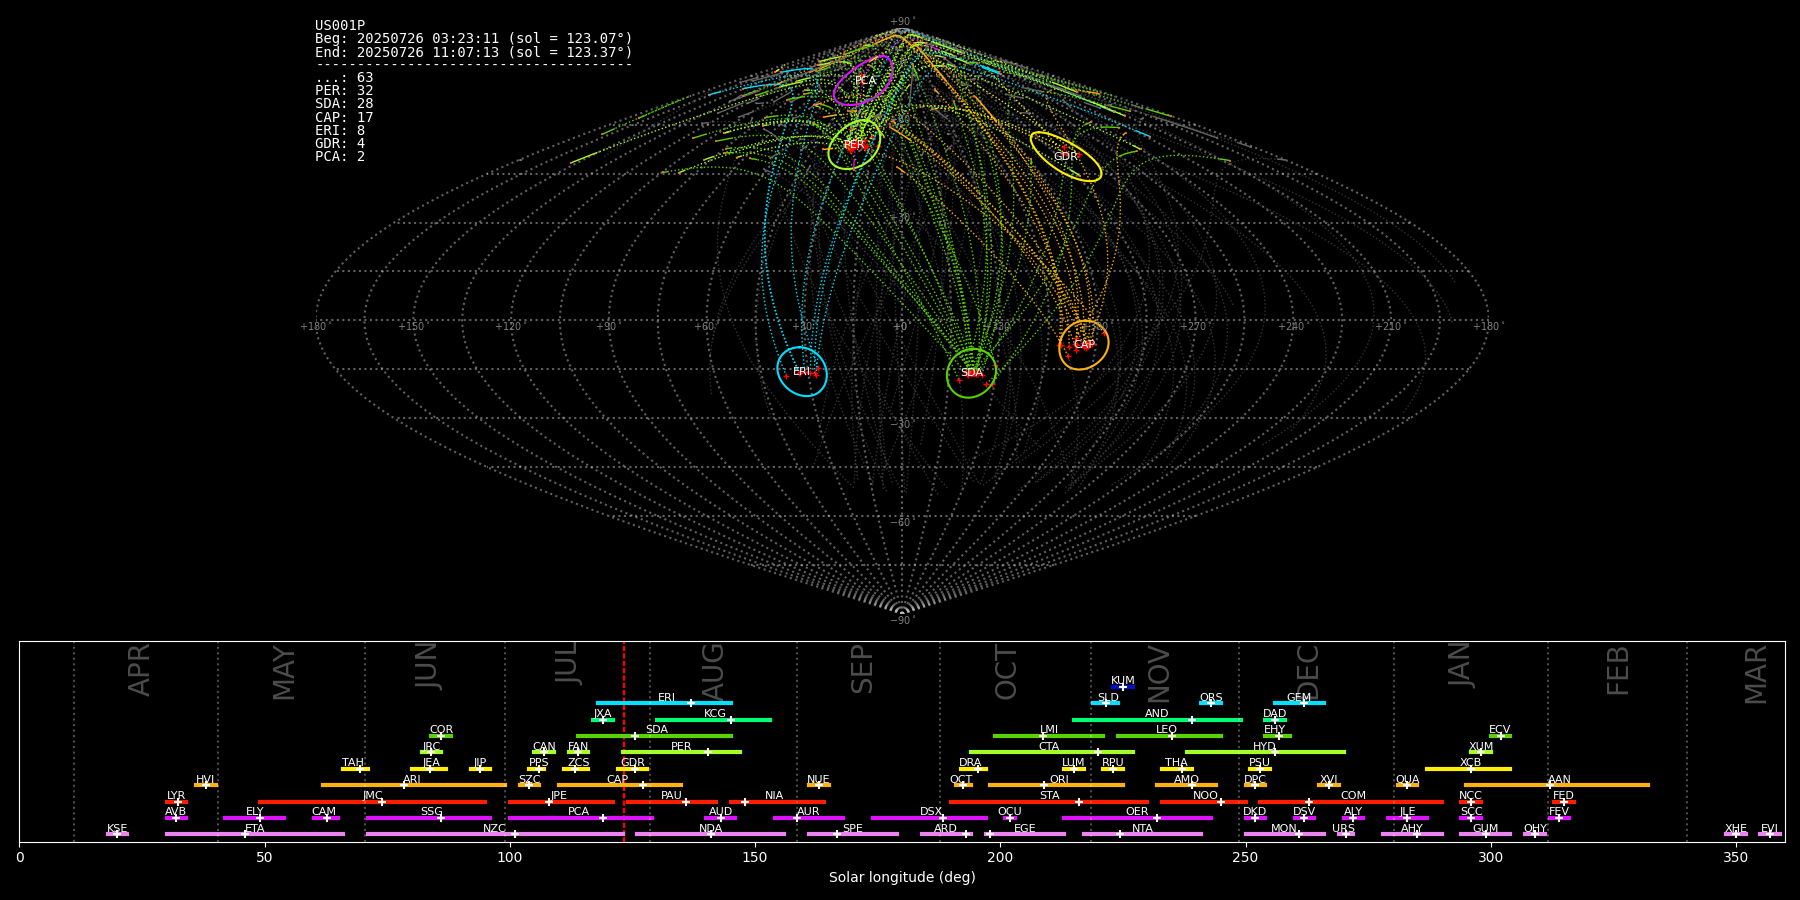This screenshot has width=1800, height=900.
Task: Click the red dashed current solar longitude line
Action: tap(624, 741)
